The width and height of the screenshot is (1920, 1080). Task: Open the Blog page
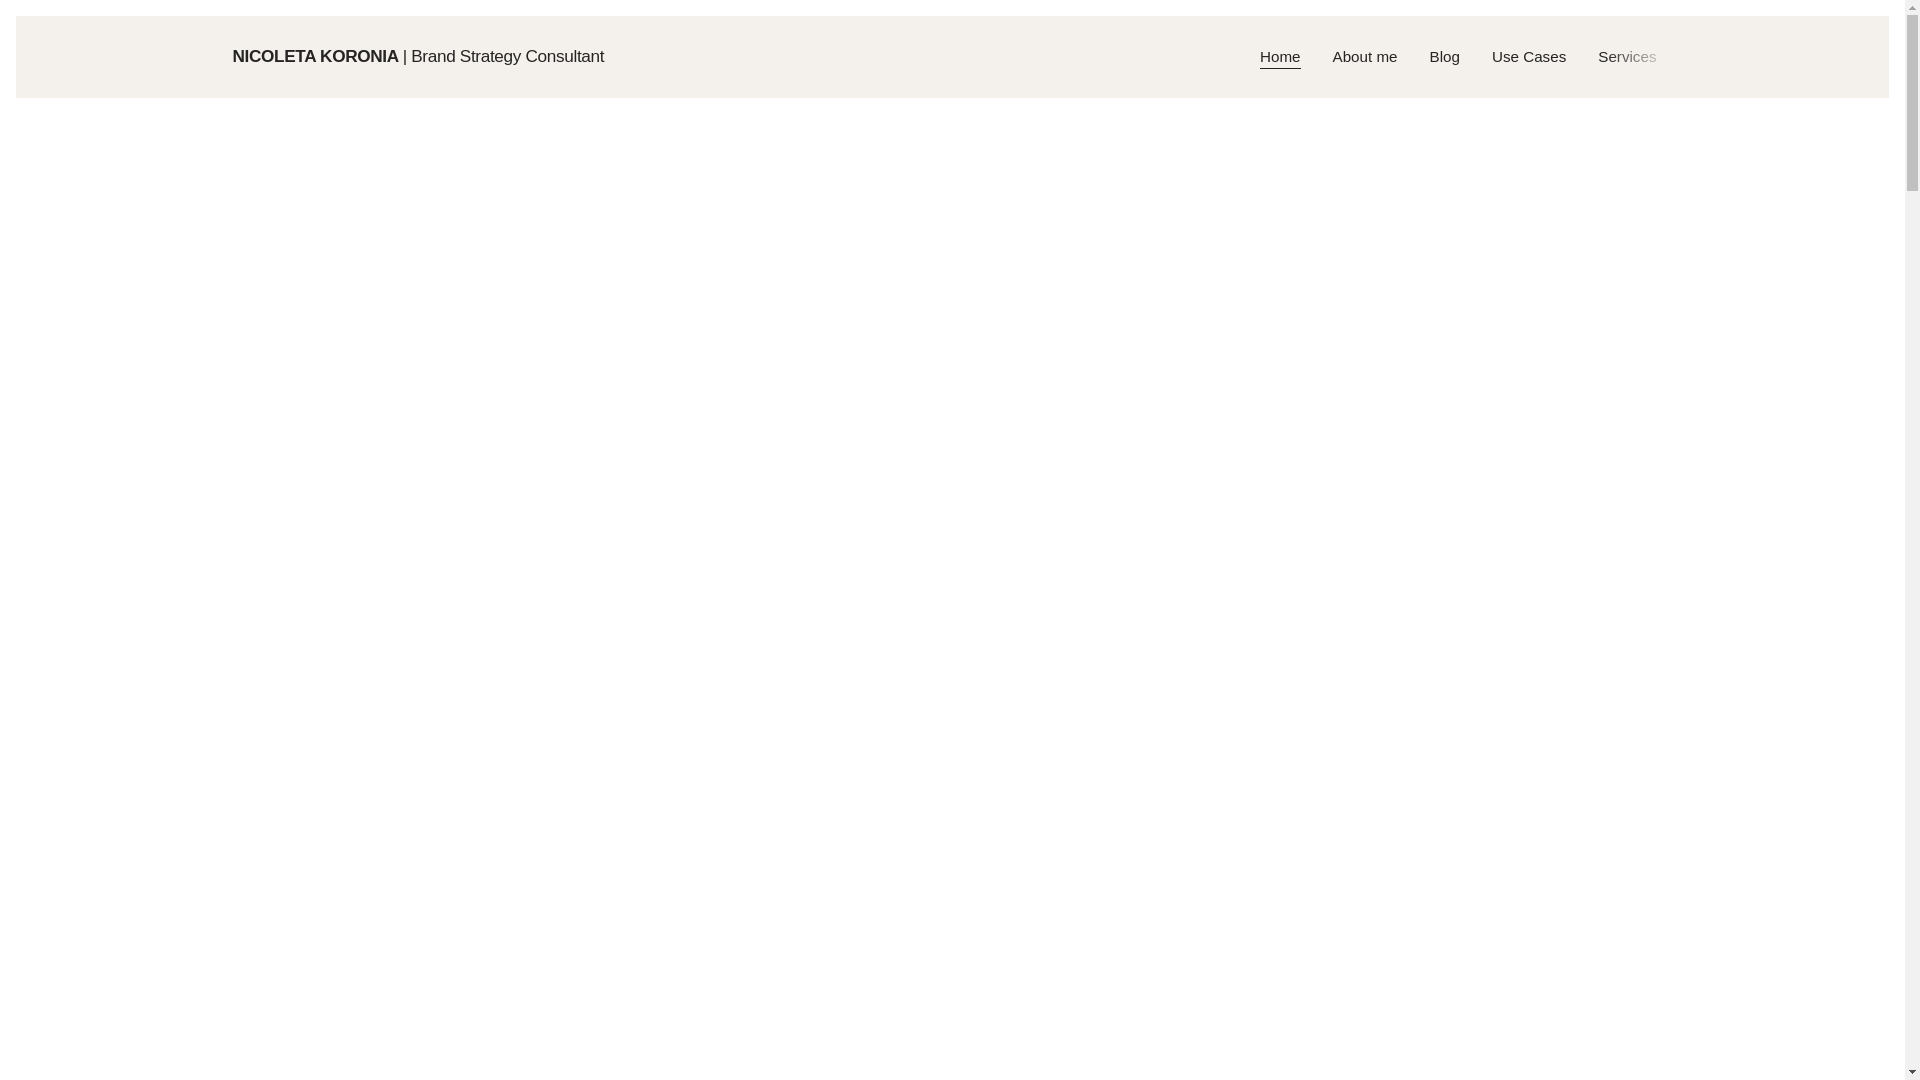pos(1444,57)
